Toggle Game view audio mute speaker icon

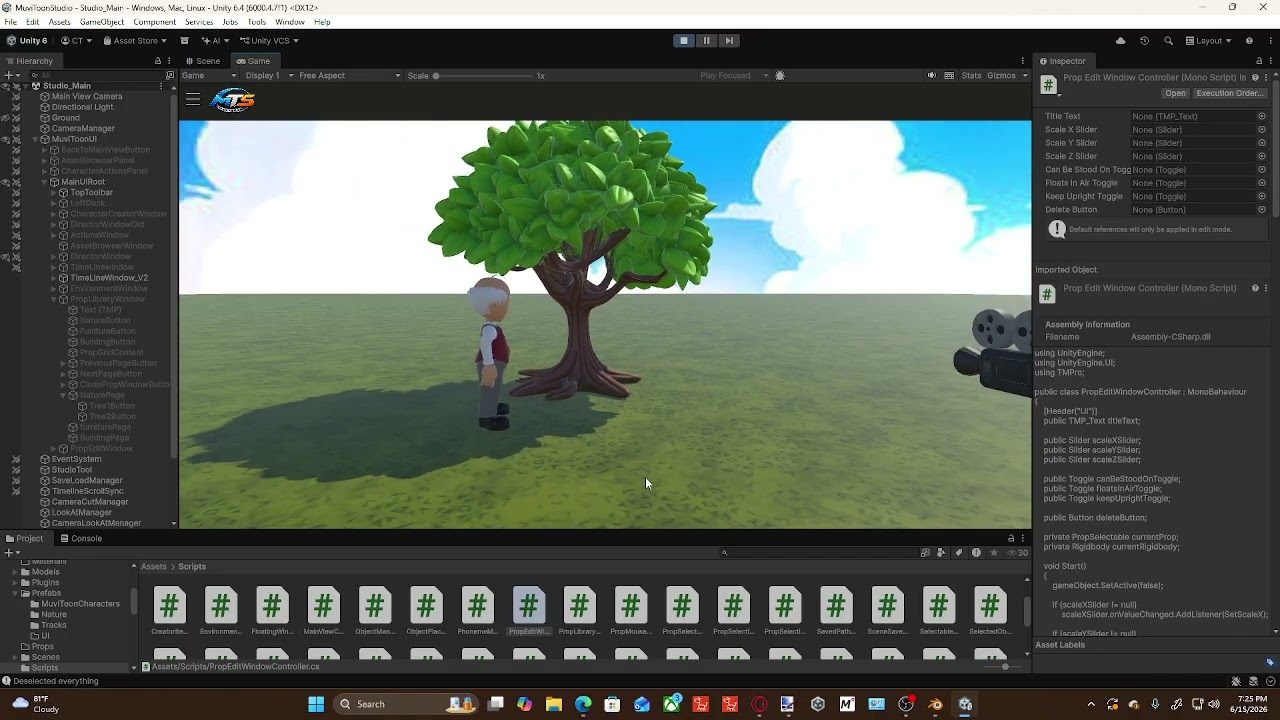932,76
